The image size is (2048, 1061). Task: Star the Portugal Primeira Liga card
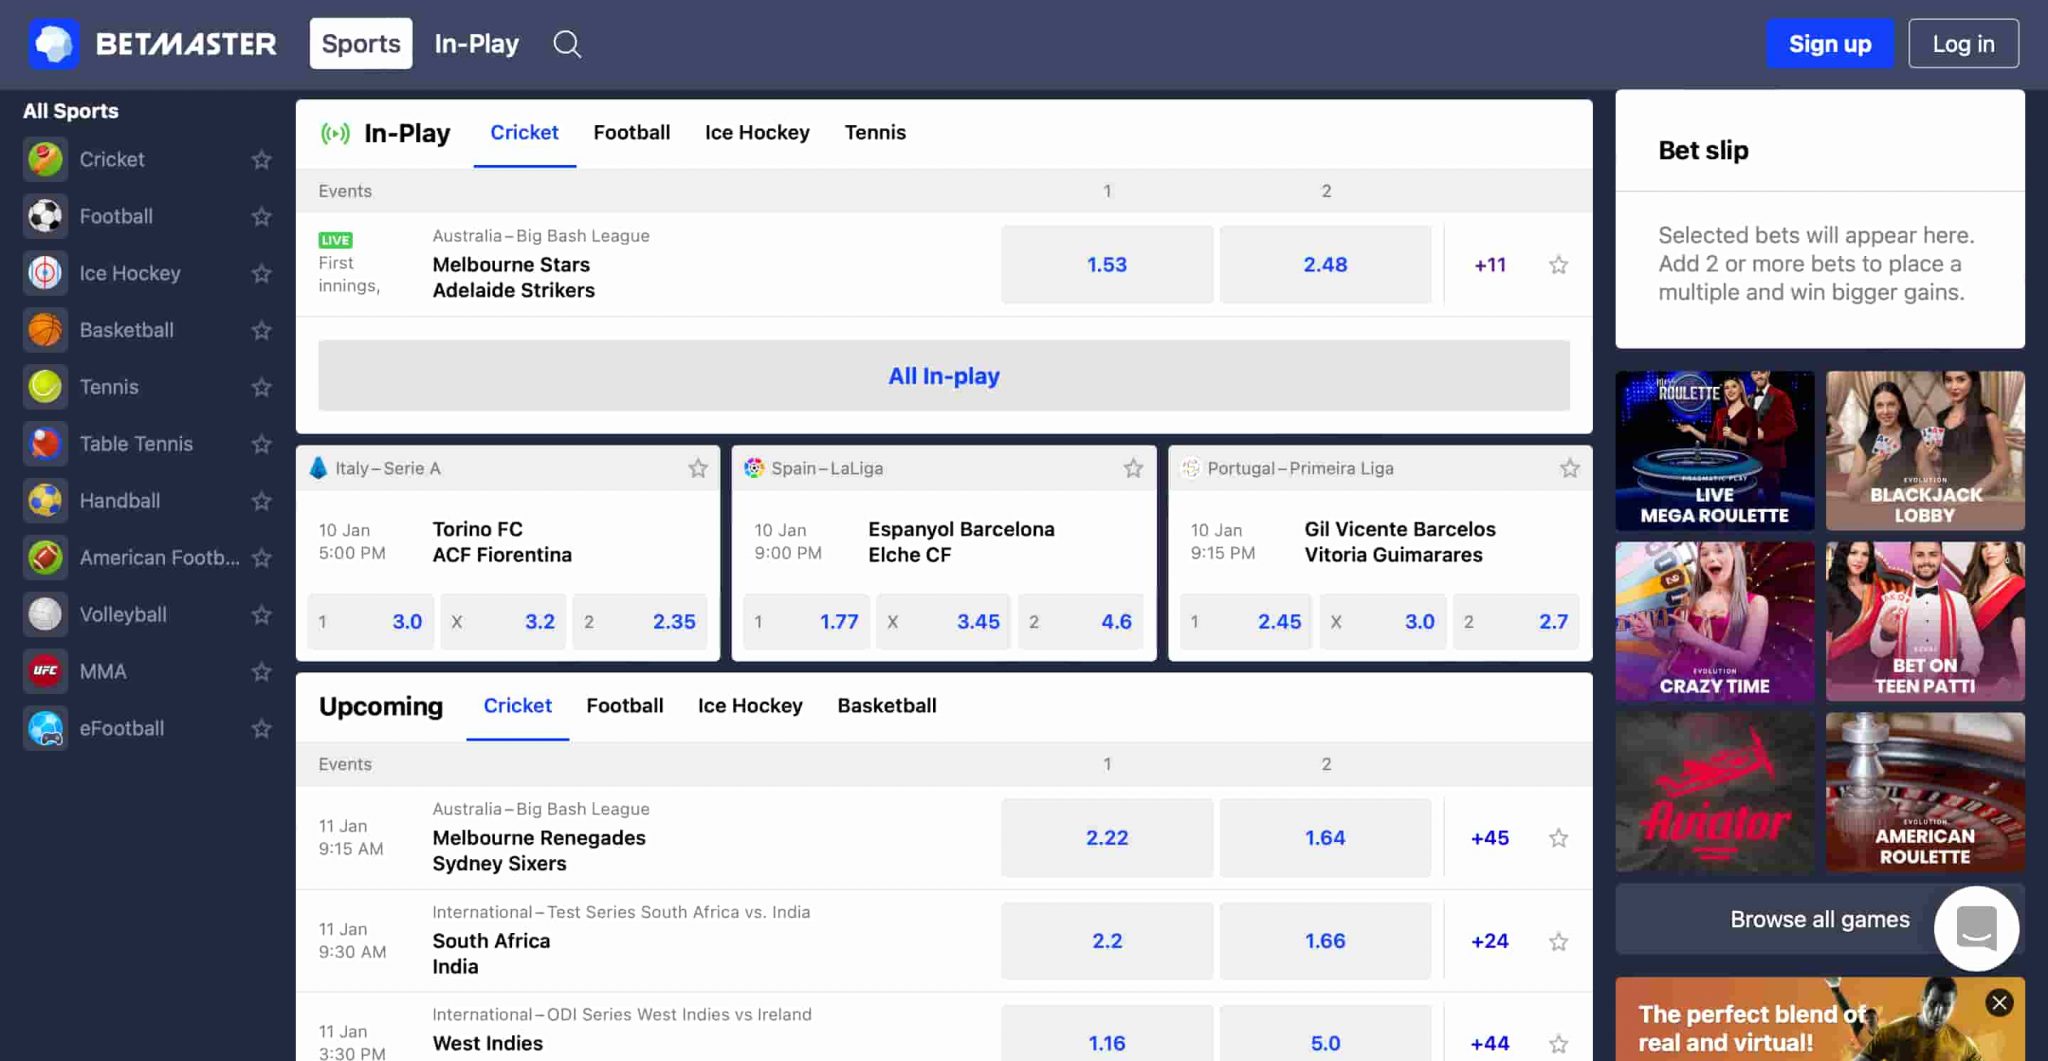[x=1570, y=468]
